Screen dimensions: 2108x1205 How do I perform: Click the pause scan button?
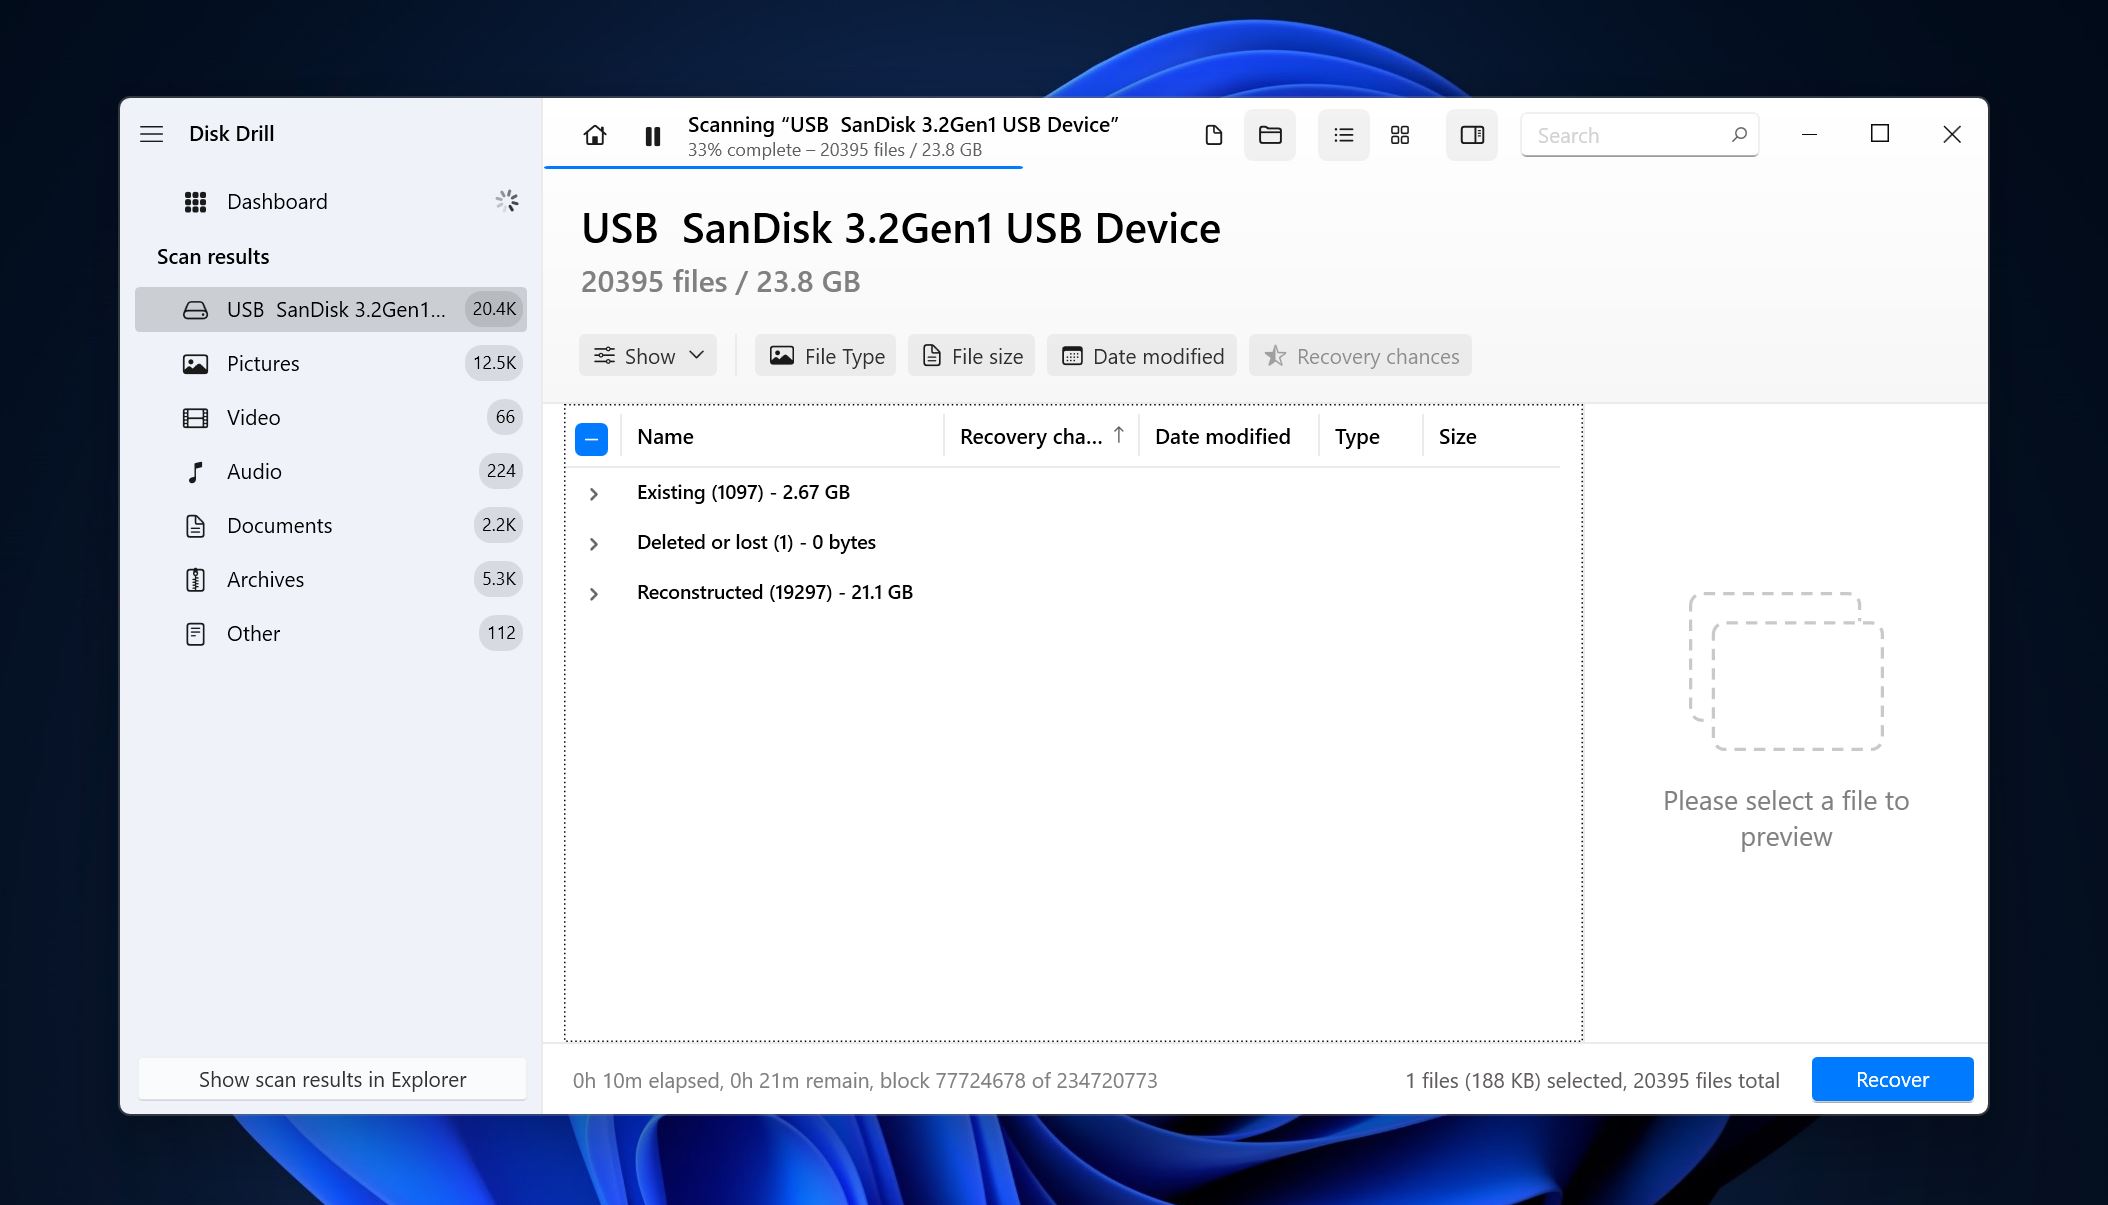point(652,135)
